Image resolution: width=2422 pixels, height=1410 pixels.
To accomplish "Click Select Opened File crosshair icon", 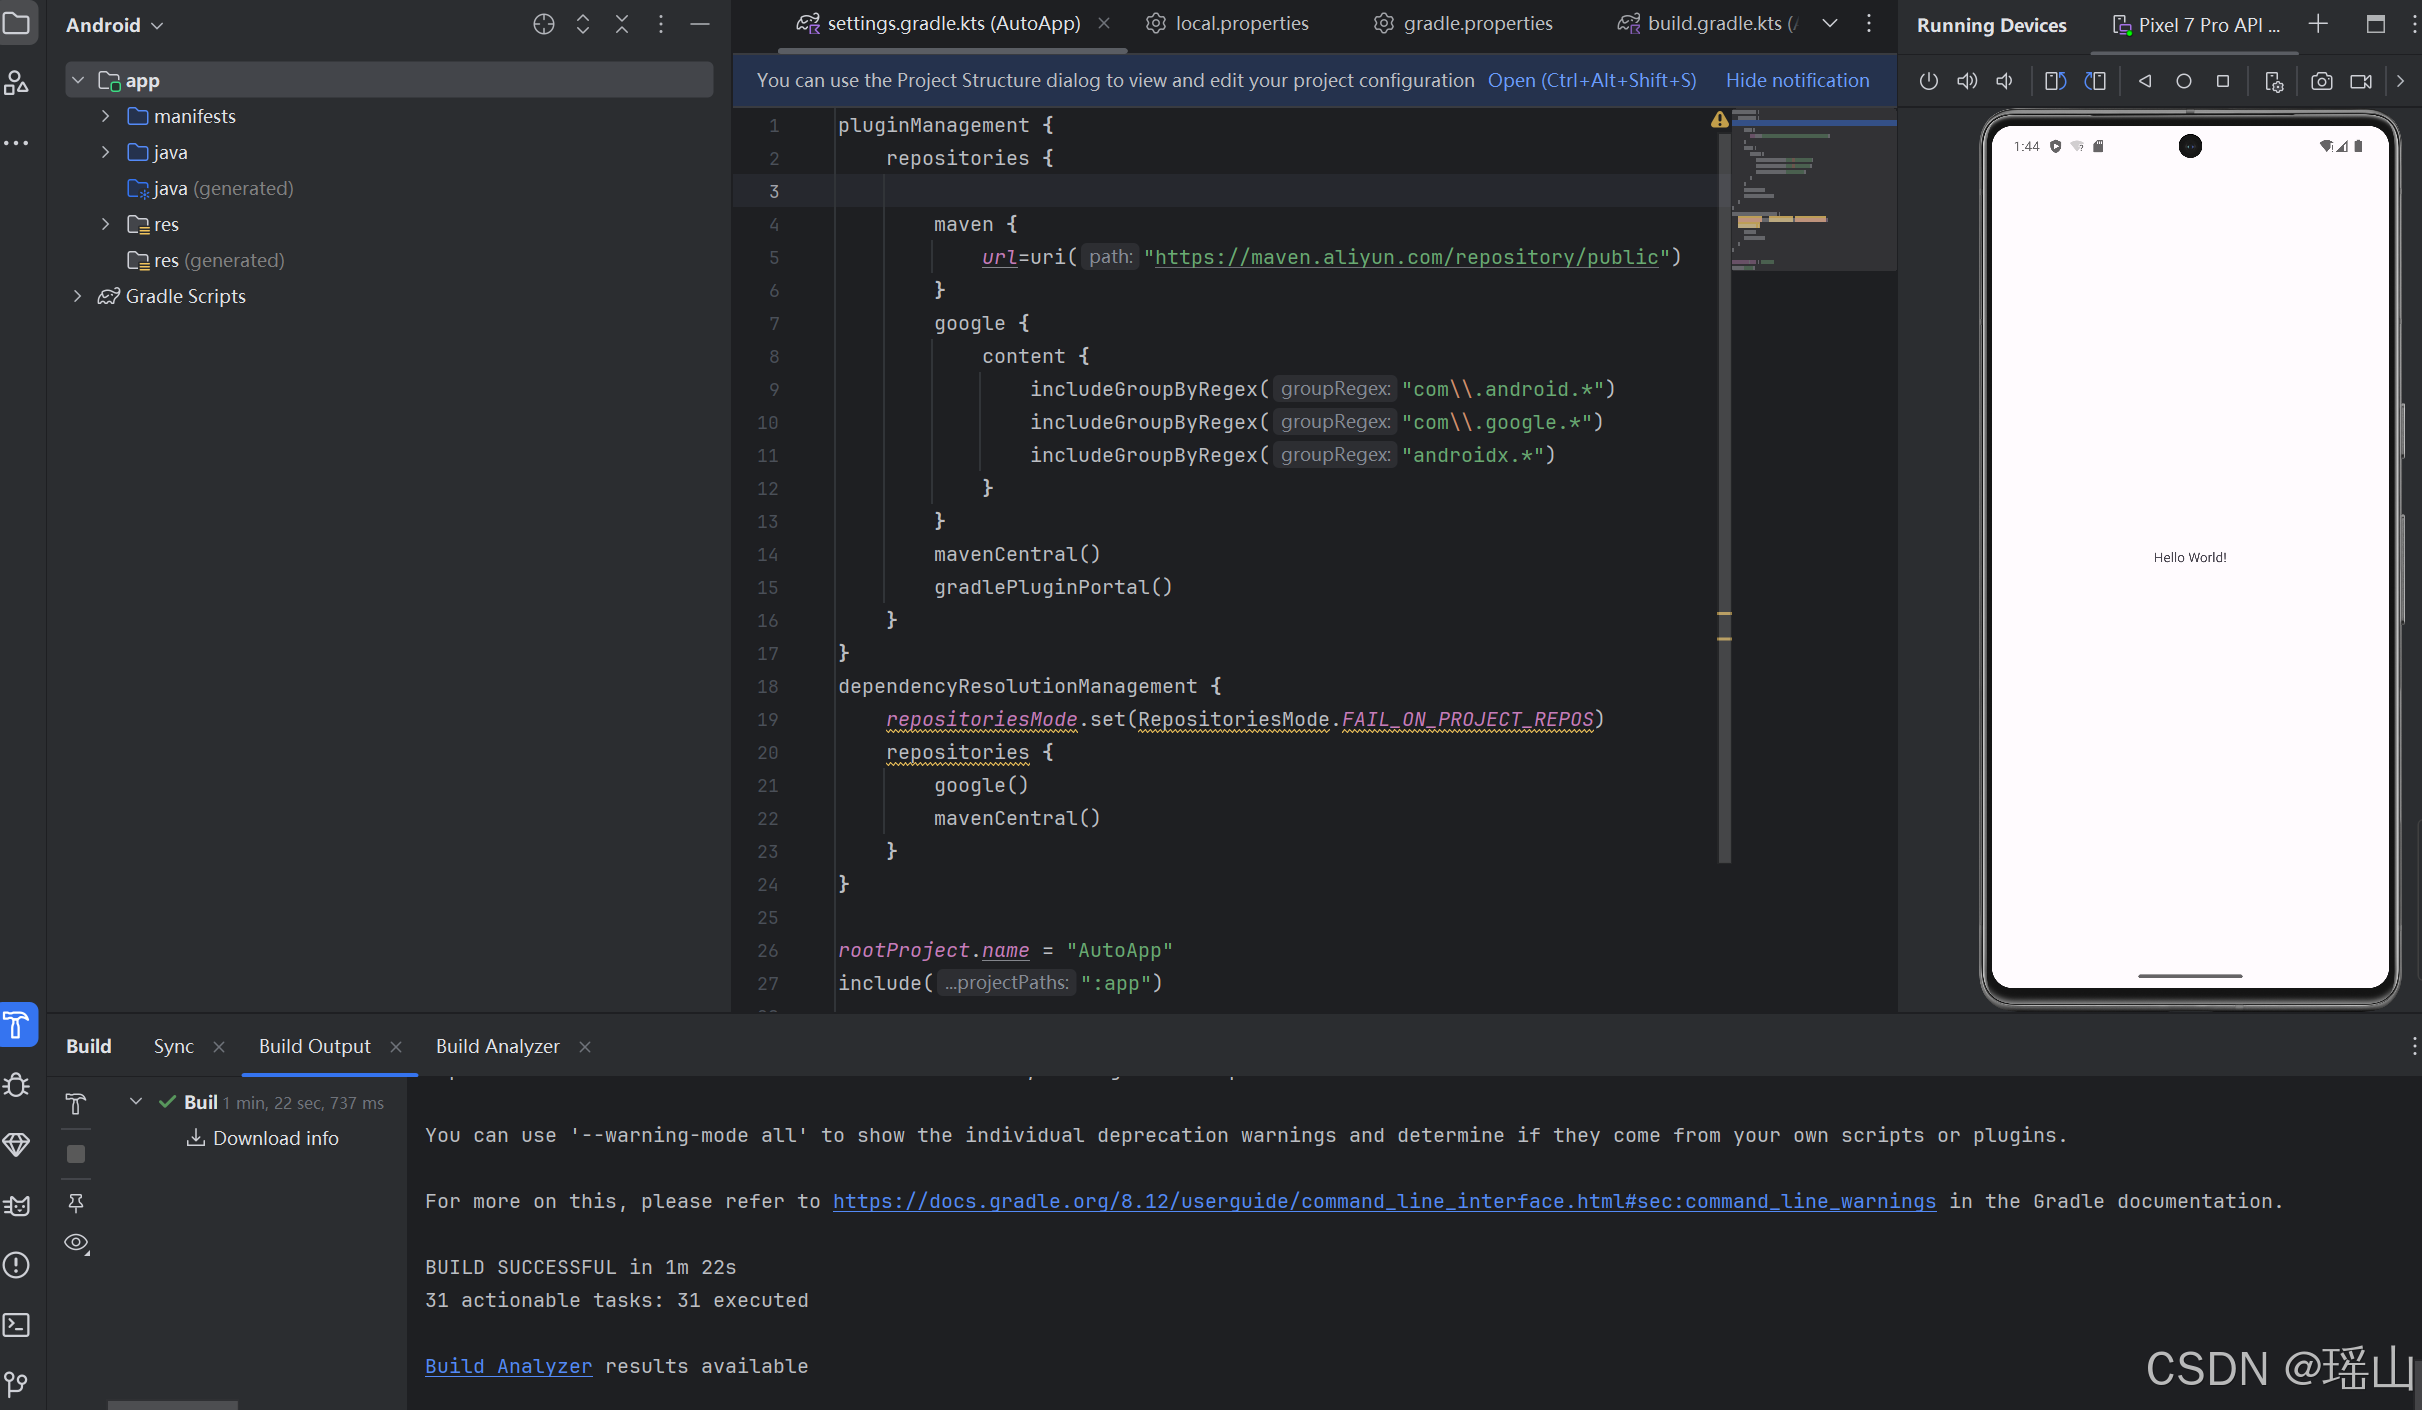I will [543, 25].
